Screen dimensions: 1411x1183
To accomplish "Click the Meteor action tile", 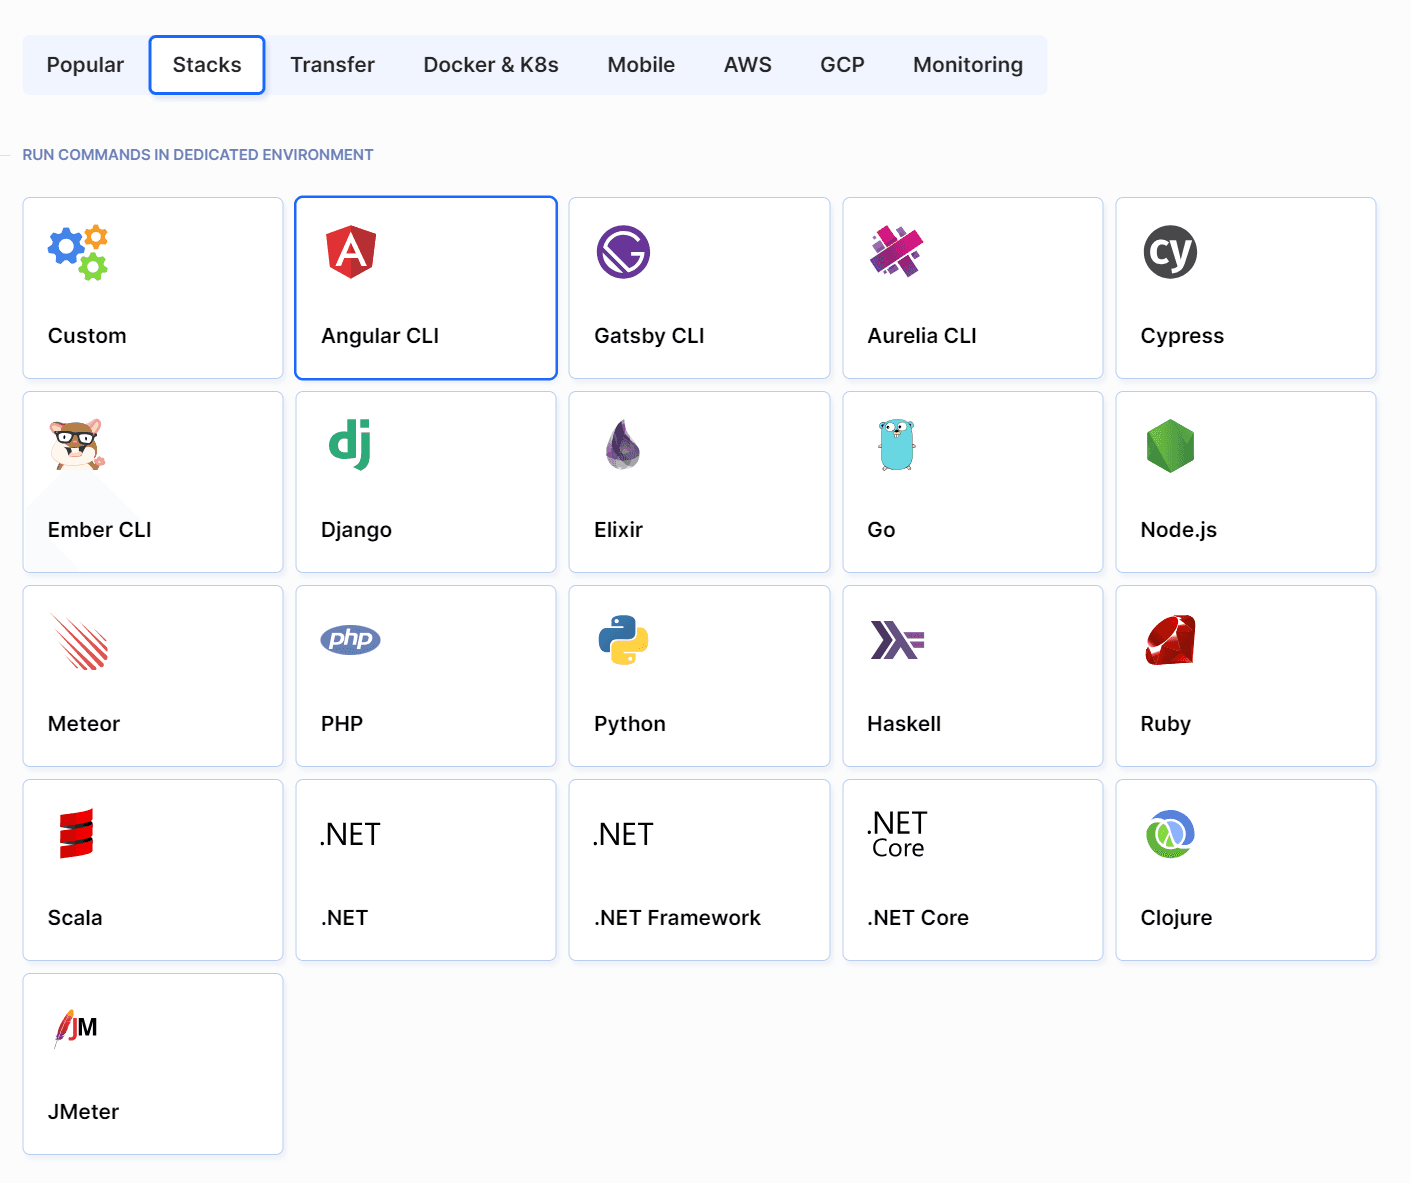I will [x=153, y=676].
